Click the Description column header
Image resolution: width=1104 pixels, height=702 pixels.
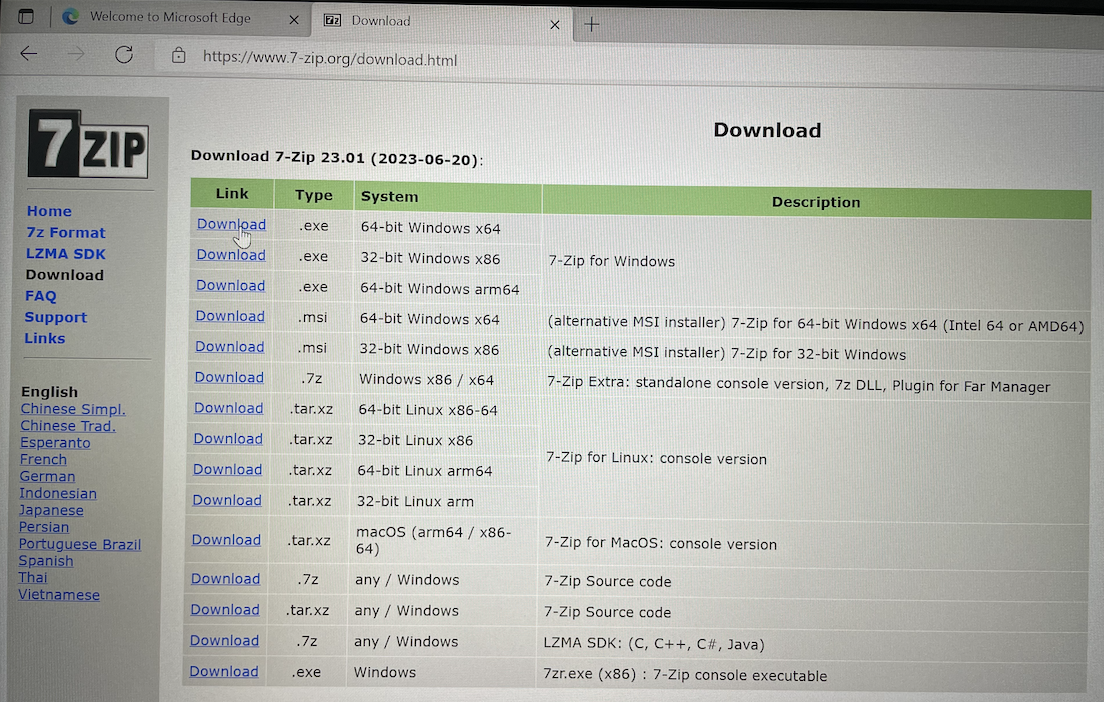(x=816, y=202)
